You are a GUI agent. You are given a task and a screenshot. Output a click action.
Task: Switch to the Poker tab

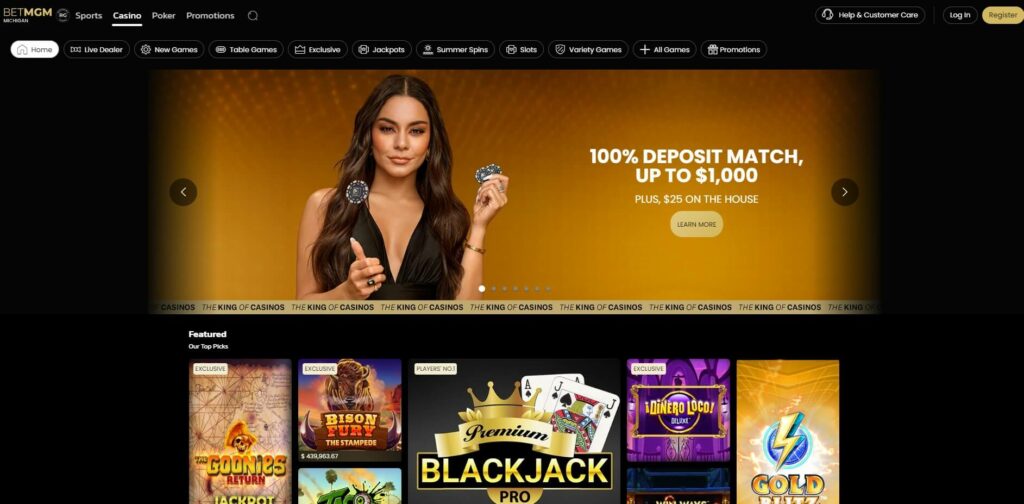coord(163,16)
